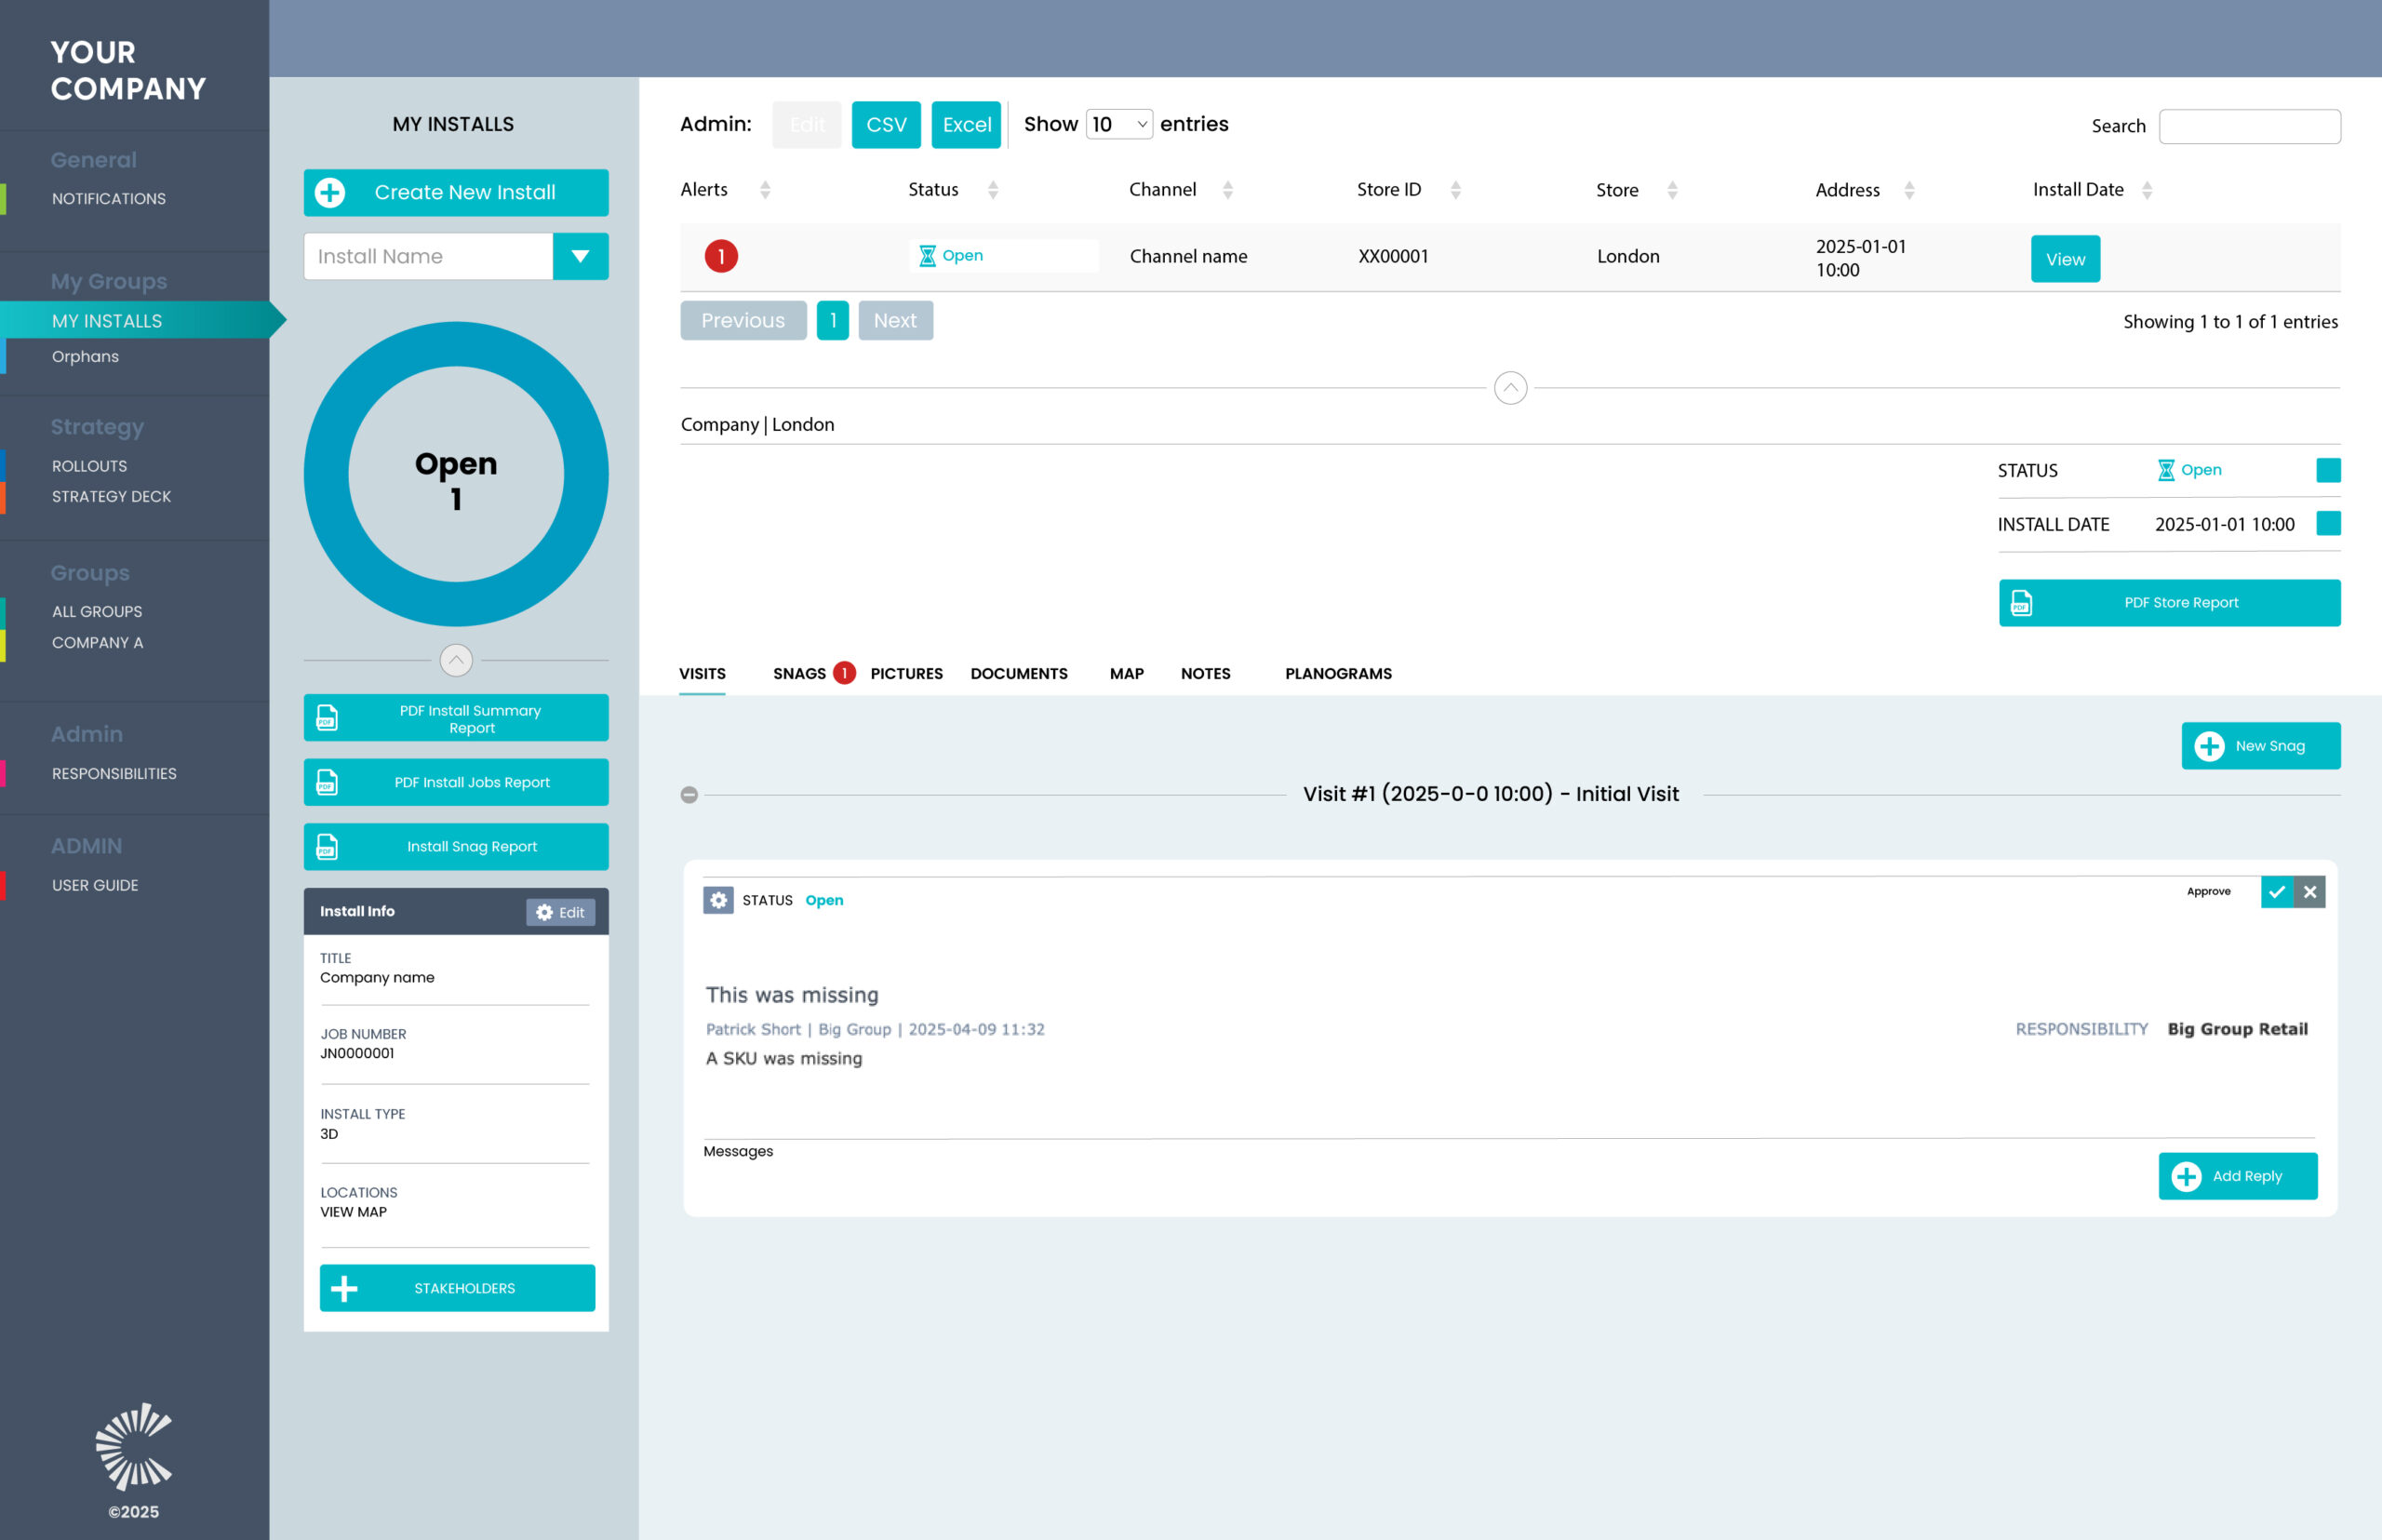Download the PDF Store Report
Viewport: 2382px width, 1540px height.
coord(2169,603)
